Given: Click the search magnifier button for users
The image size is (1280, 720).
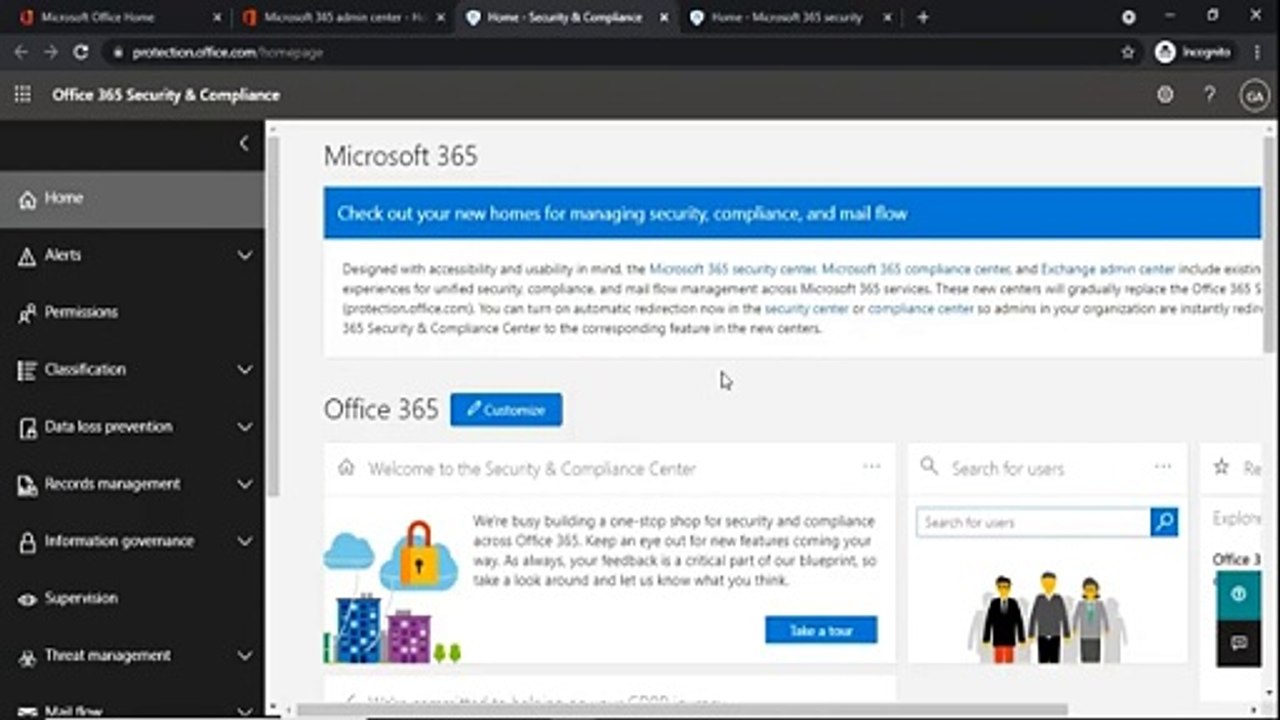Looking at the screenshot, I should (x=1164, y=522).
